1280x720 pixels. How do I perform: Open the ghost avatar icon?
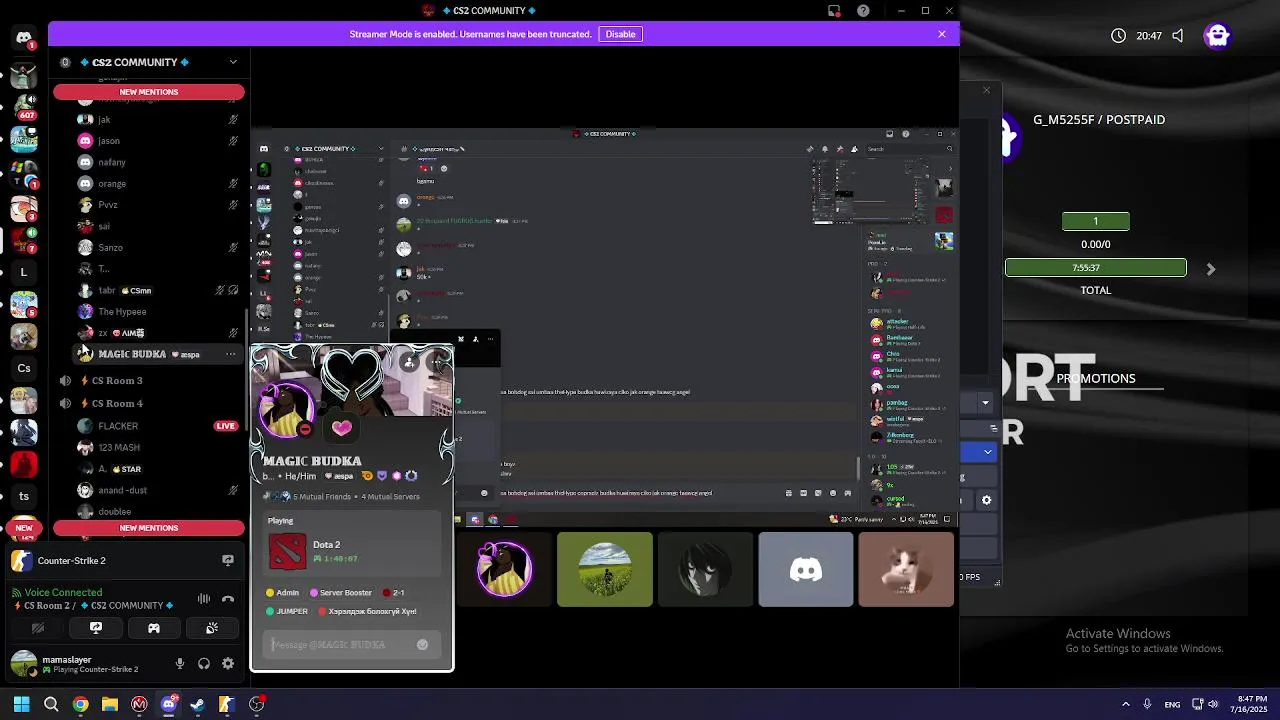pyautogui.click(x=1217, y=36)
